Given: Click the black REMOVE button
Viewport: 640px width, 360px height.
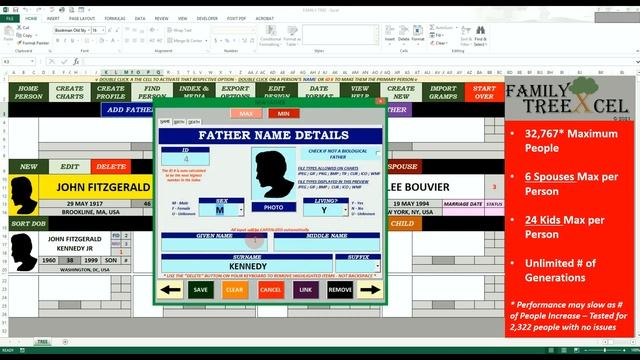Looking at the screenshot, I should tap(340, 290).
